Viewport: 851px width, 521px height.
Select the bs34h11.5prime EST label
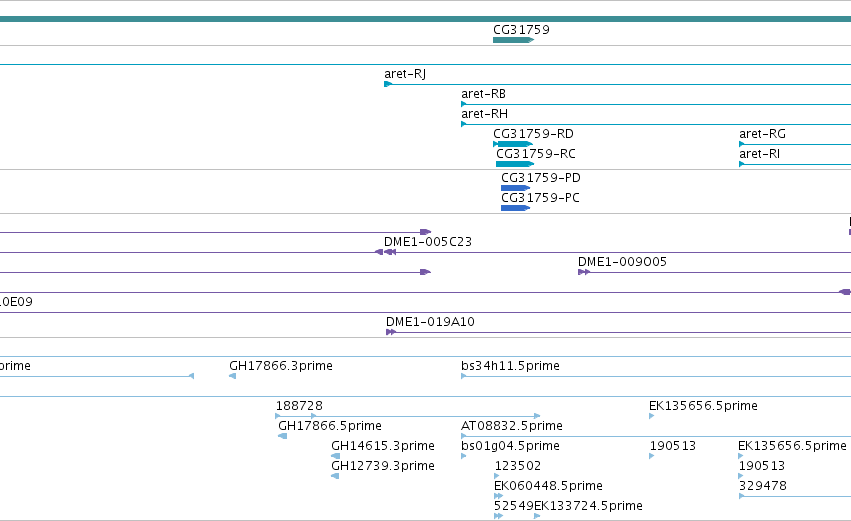[510, 366]
